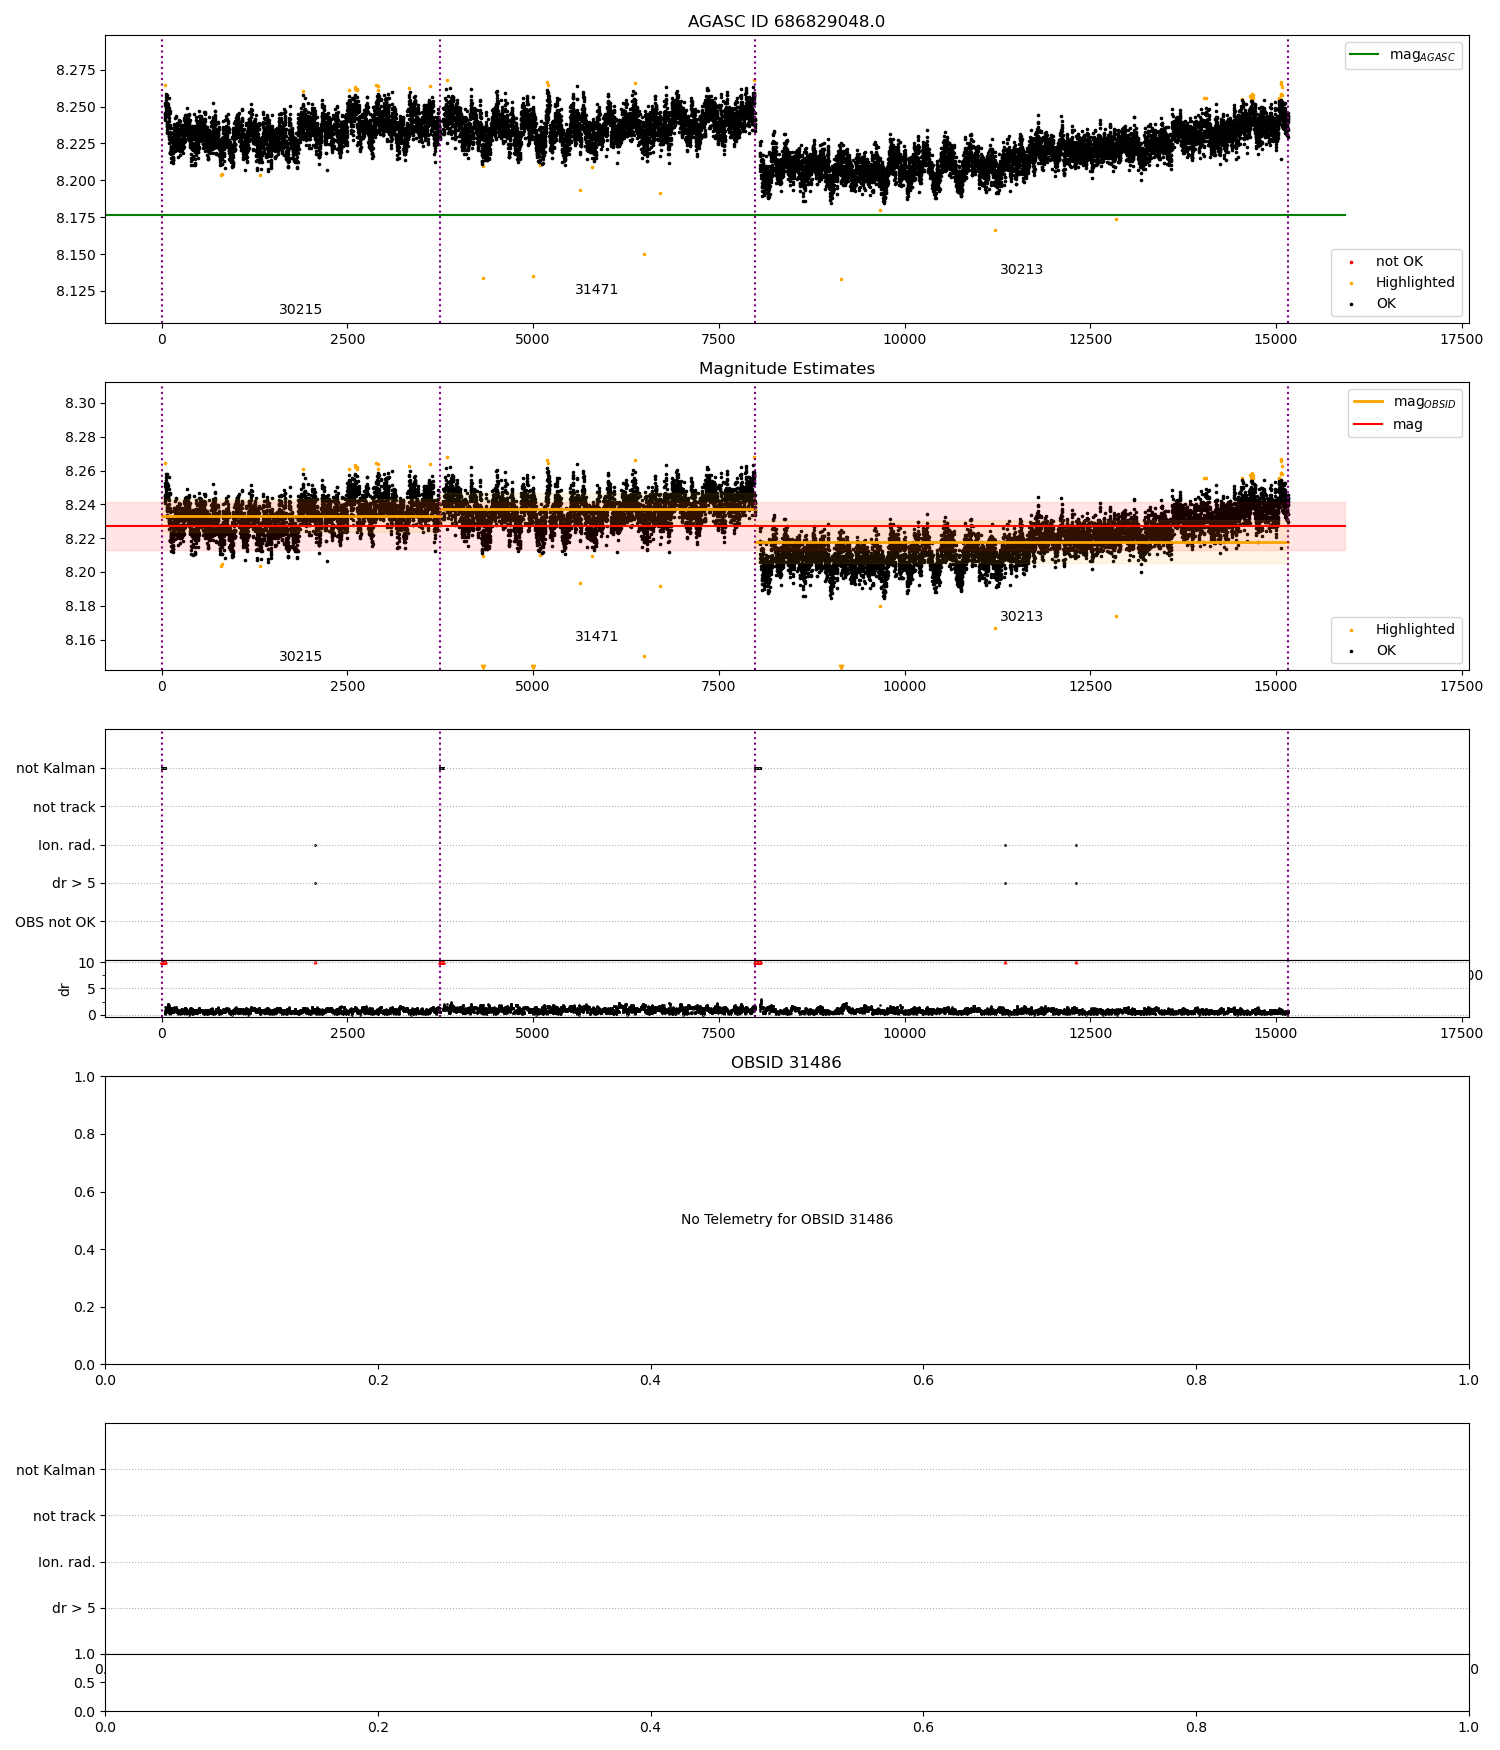Click the "7500" x-axis tick in the Magnitude Estimates plot
Image resolution: width=1500 pixels, height=1750 pixels.
tap(718, 686)
